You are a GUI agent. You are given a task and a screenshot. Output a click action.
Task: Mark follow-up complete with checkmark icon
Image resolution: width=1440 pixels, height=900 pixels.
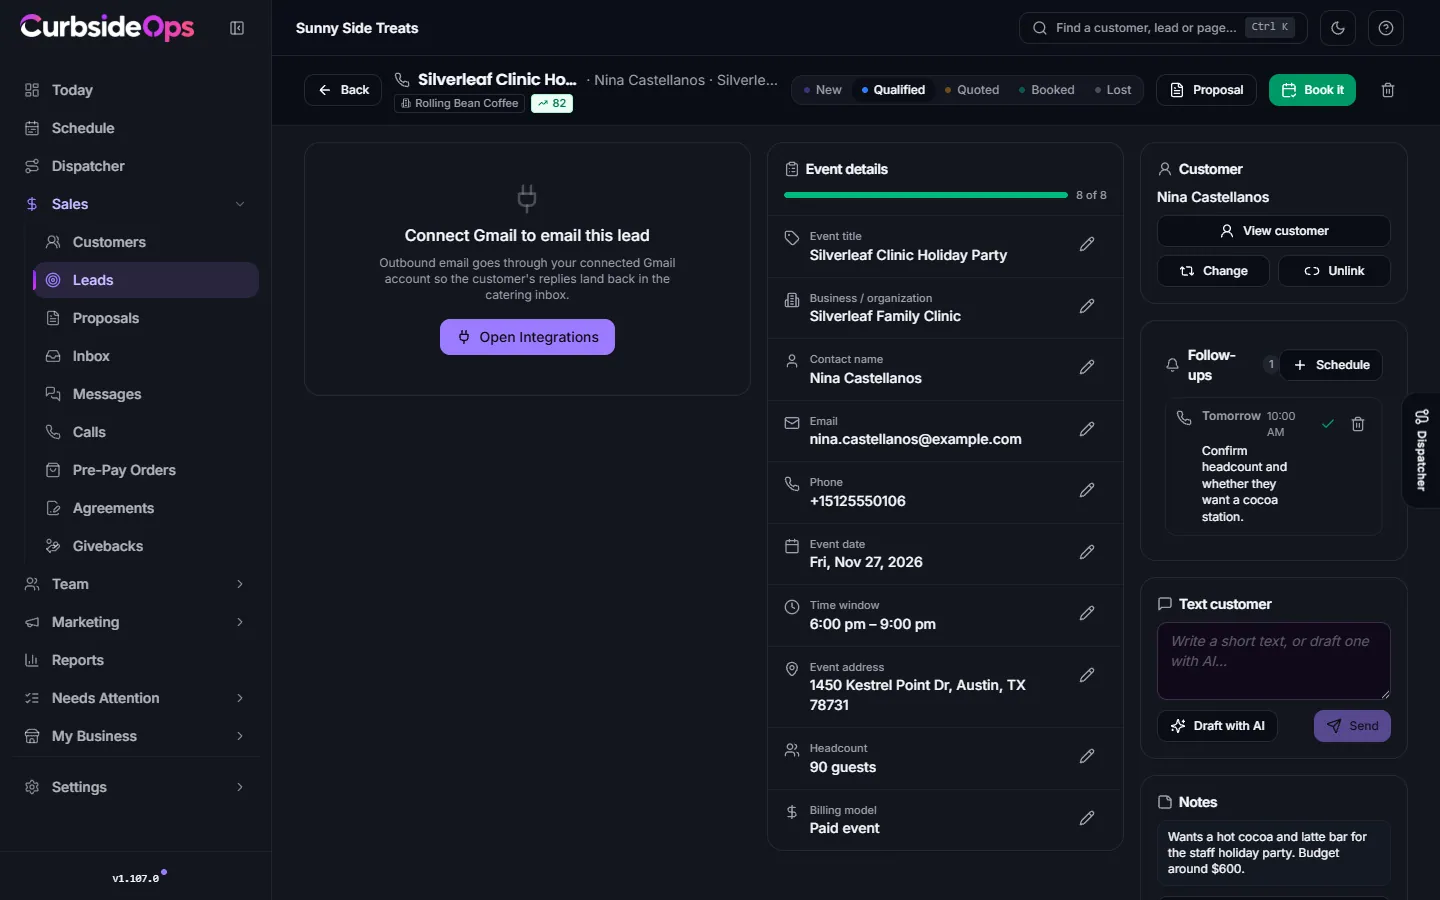(1328, 424)
